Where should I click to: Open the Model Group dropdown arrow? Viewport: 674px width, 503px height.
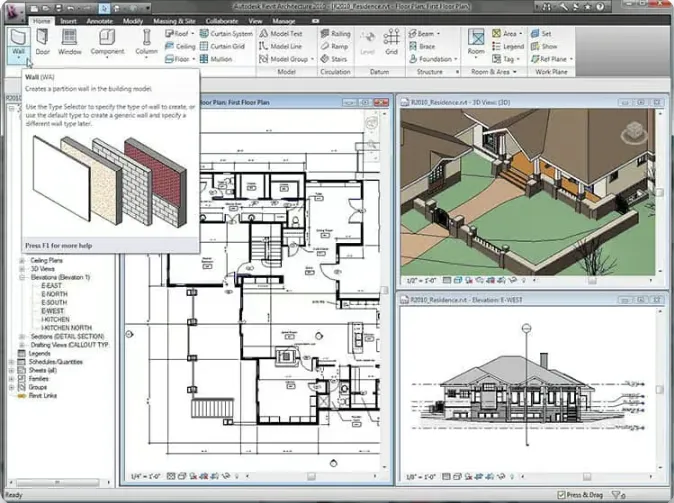(312, 59)
